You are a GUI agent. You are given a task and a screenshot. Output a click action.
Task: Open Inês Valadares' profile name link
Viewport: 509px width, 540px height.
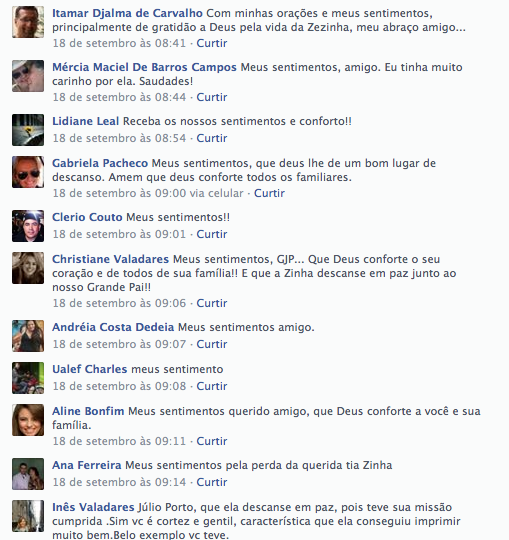pos(93,507)
